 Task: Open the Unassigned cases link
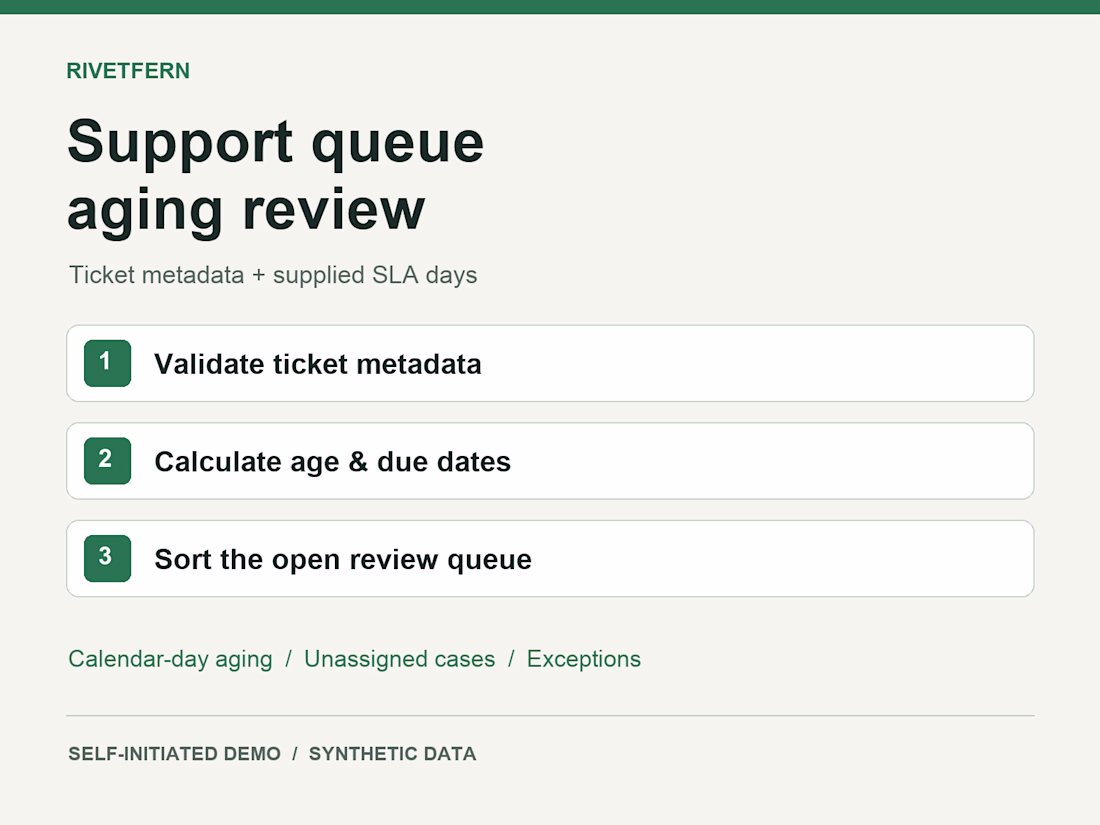(x=399, y=659)
